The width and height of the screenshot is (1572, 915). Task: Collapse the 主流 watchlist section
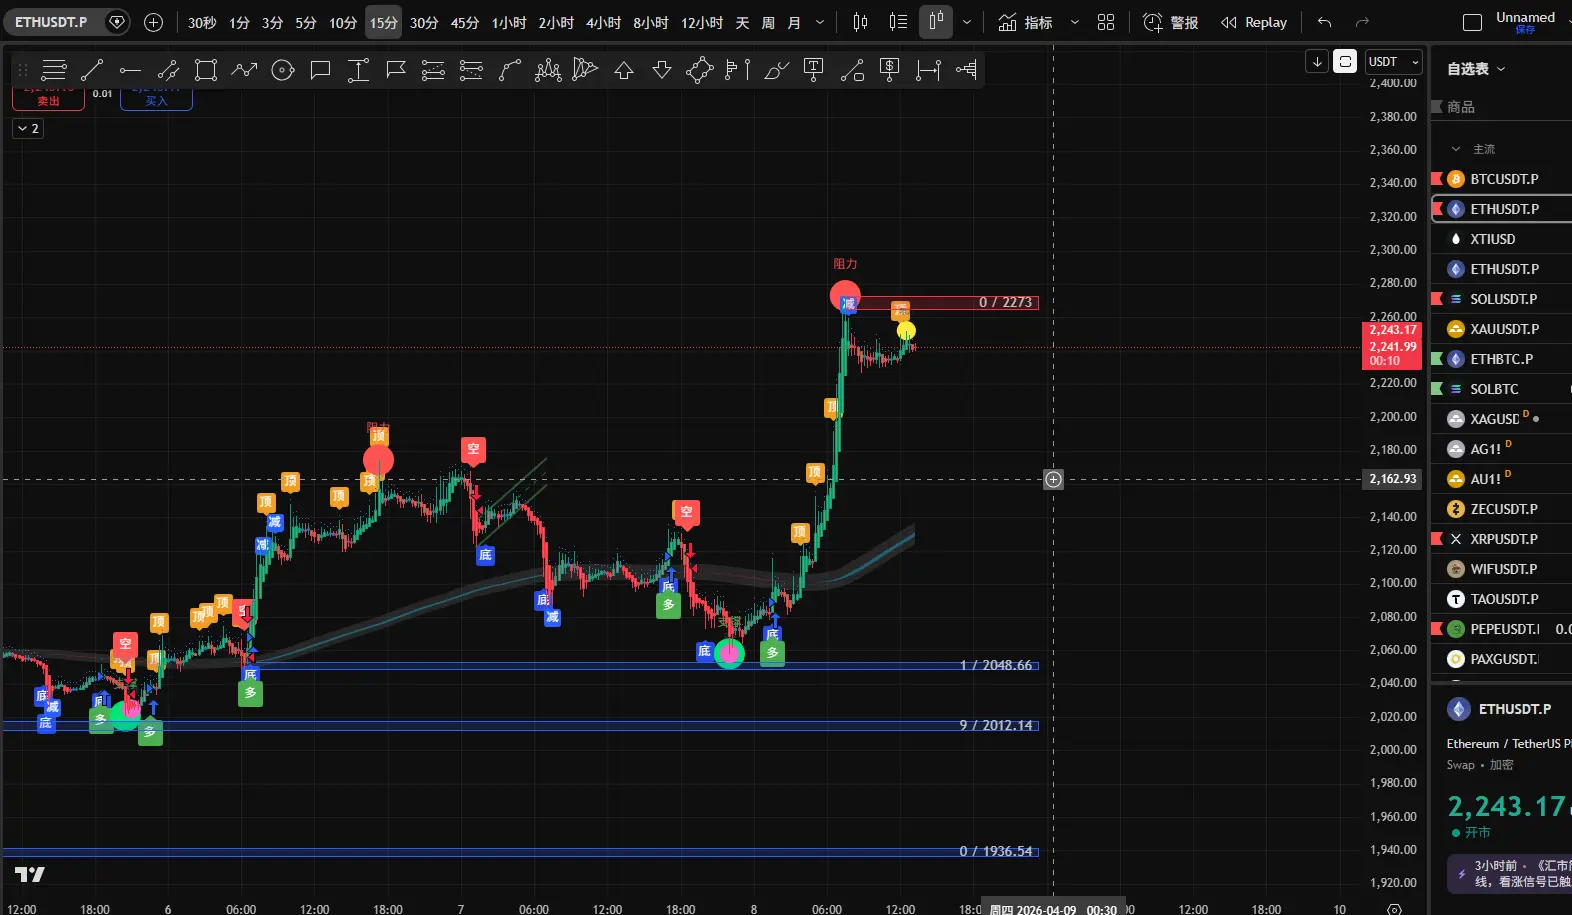(1456, 149)
